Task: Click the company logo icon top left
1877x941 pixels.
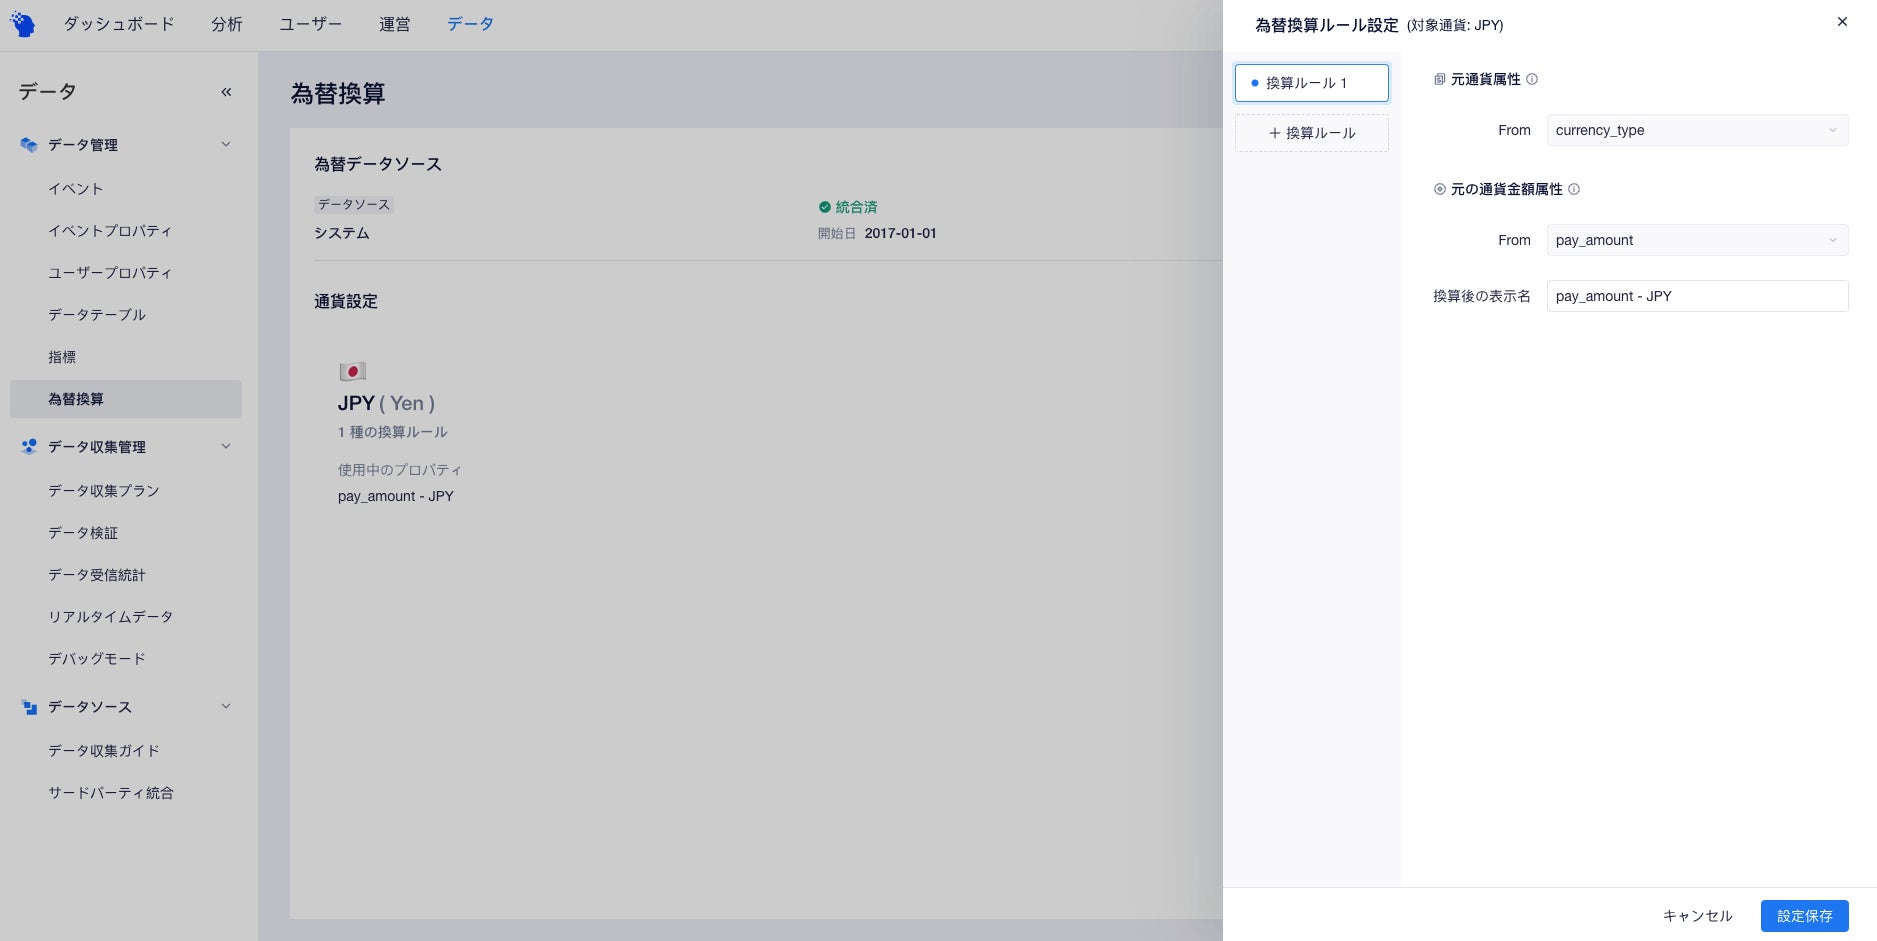Action: tap(22, 22)
